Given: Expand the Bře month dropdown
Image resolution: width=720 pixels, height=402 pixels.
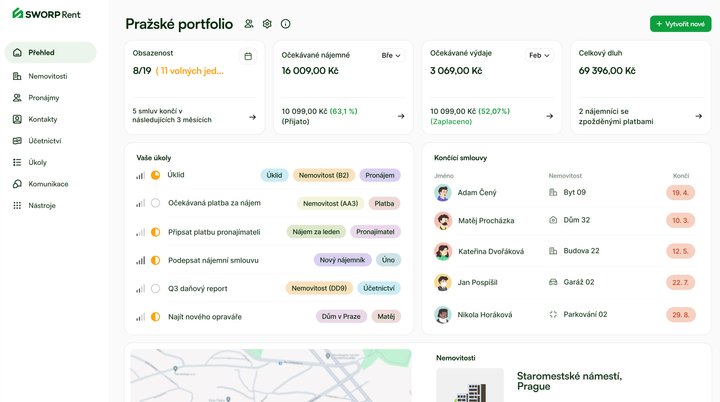Looking at the screenshot, I should 390,56.
